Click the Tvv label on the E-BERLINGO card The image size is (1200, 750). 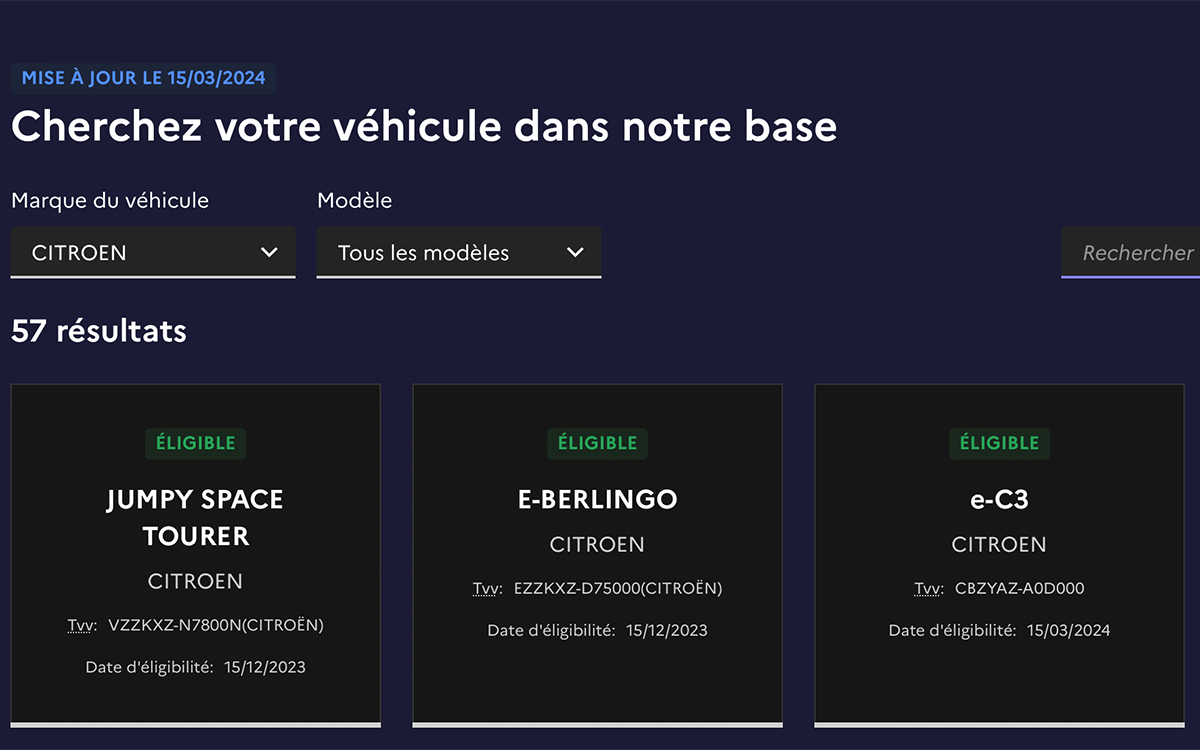(x=485, y=588)
